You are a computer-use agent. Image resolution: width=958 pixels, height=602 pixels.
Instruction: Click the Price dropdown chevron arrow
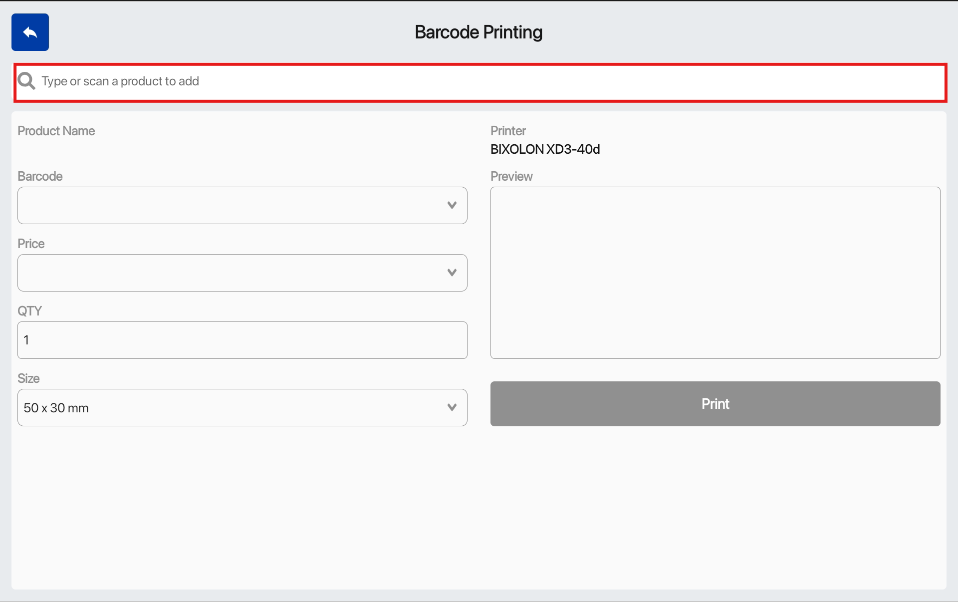click(x=452, y=273)
